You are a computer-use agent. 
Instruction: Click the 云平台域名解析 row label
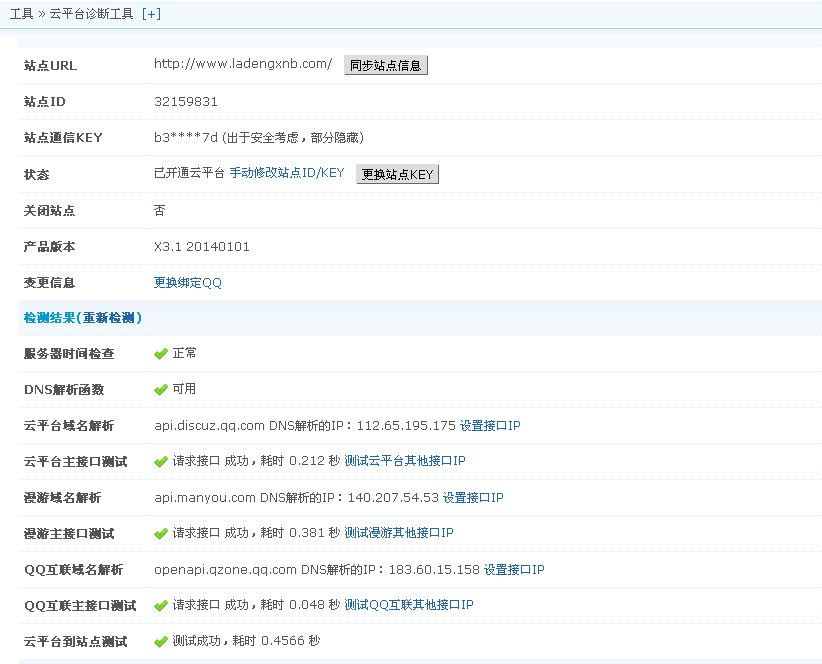69,426
